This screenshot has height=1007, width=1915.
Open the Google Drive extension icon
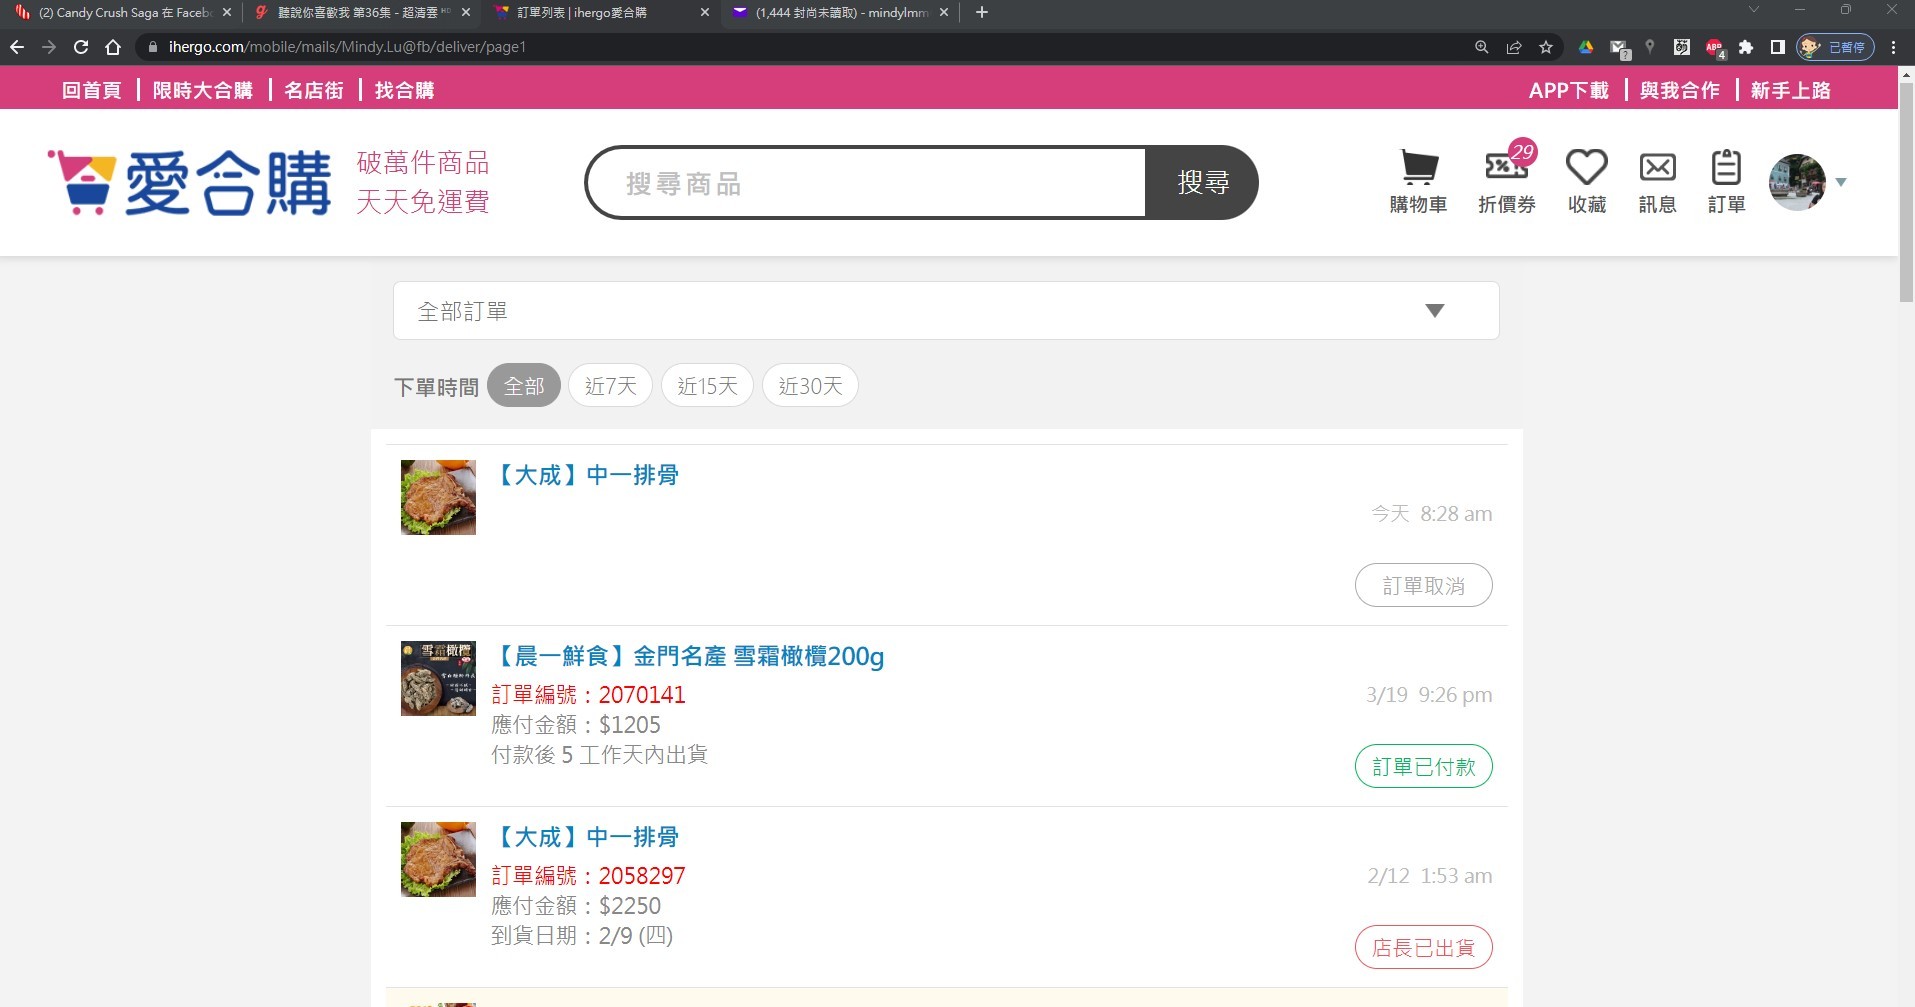coord(1586,47)
